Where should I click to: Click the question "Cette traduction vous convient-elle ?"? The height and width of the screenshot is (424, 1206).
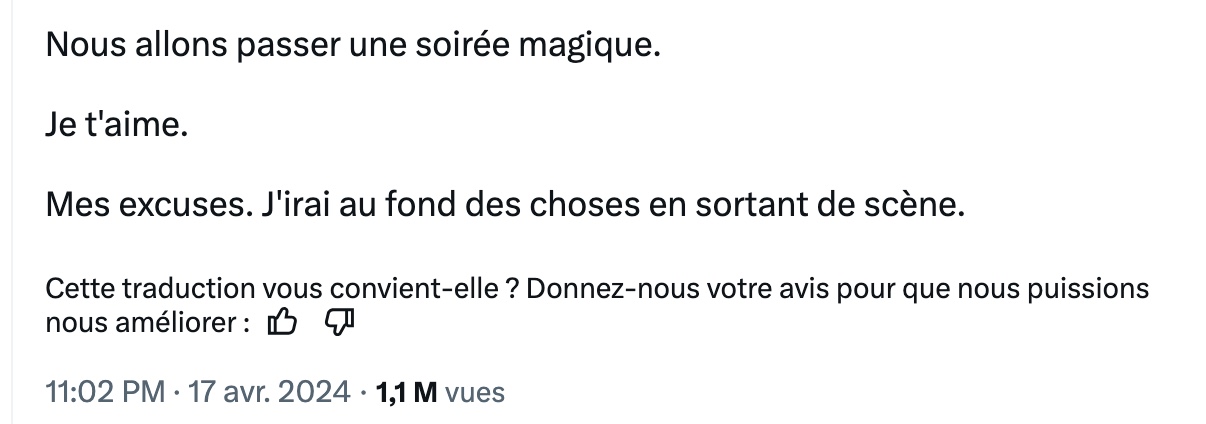coord(281,289)
